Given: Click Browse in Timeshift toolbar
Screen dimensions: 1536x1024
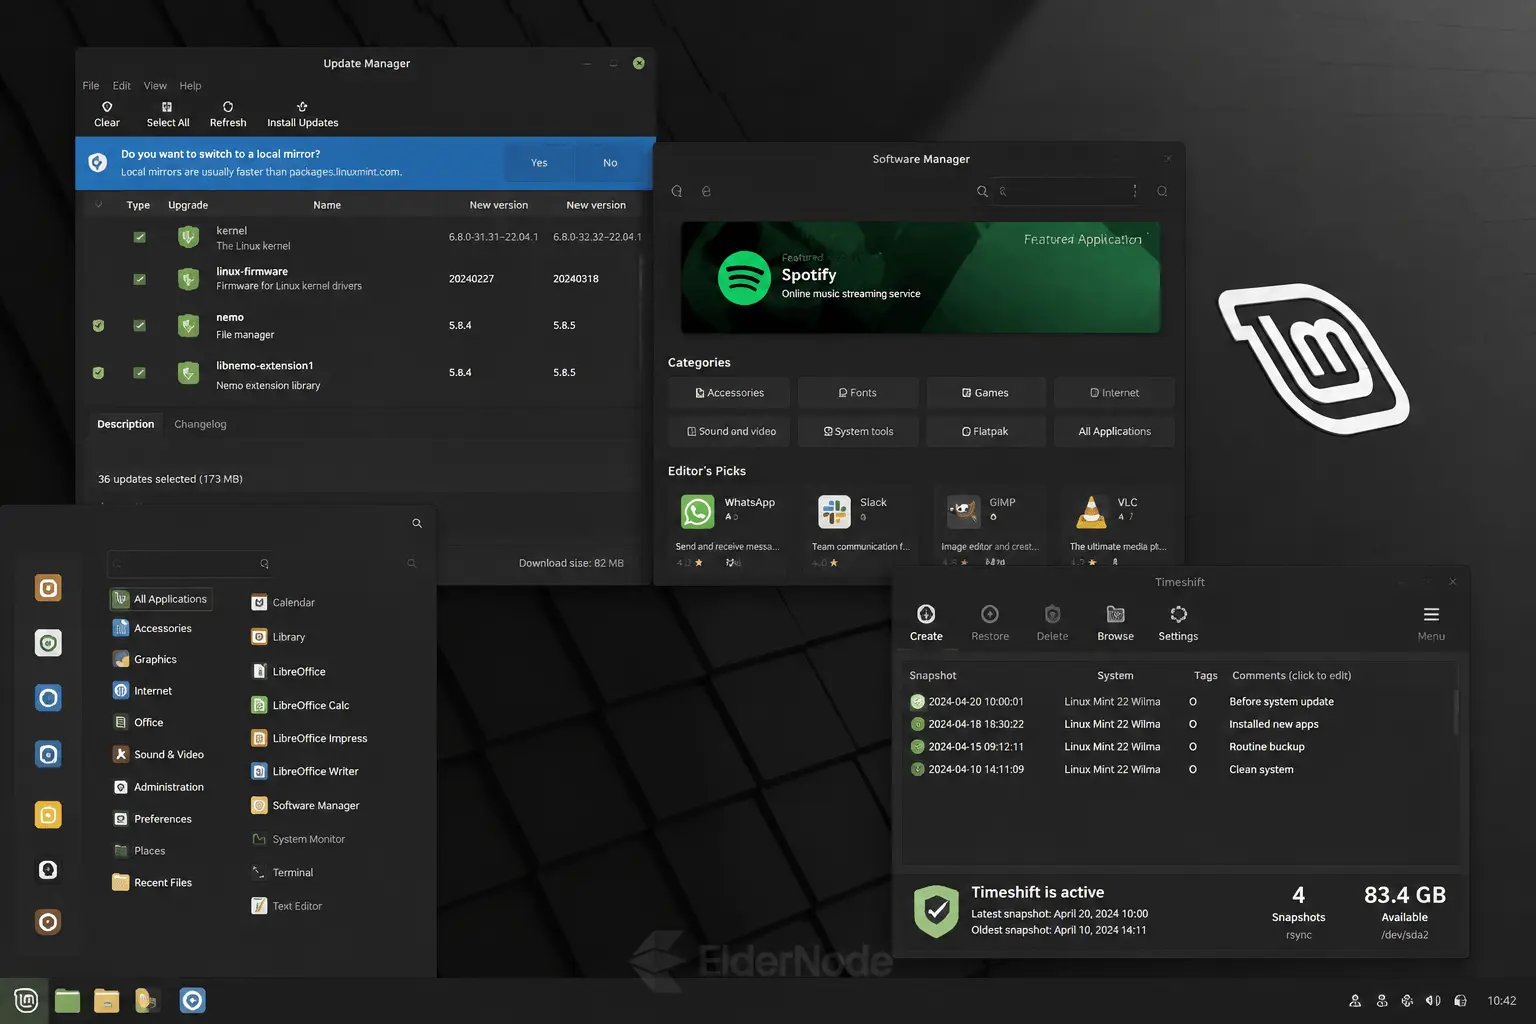Looking at the screenshot, I should 1115,623.
